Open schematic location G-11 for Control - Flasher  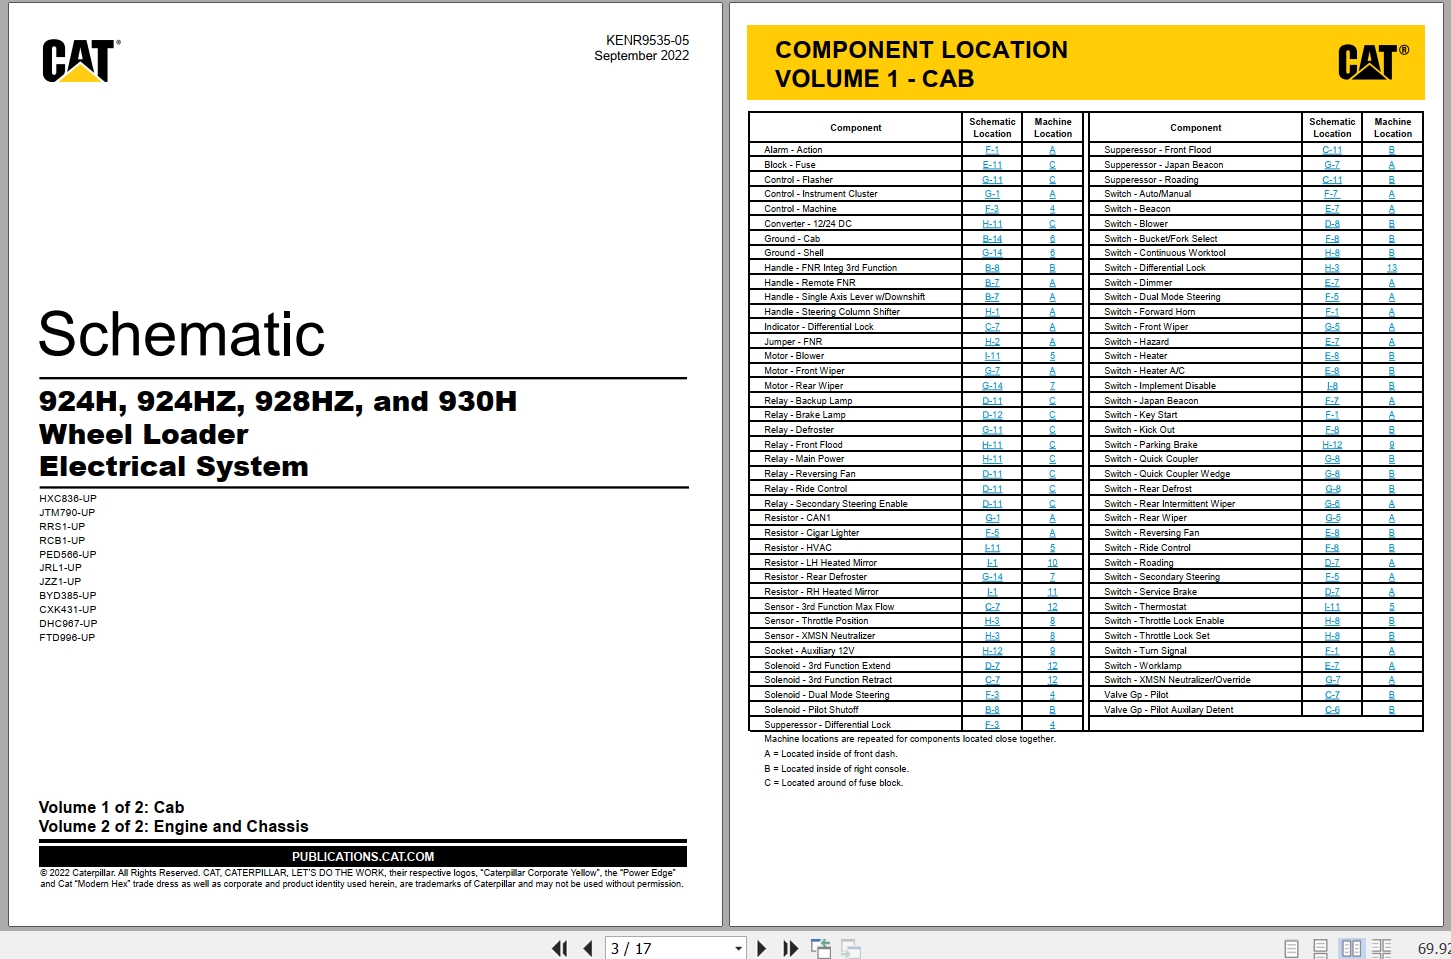point(992,180)
